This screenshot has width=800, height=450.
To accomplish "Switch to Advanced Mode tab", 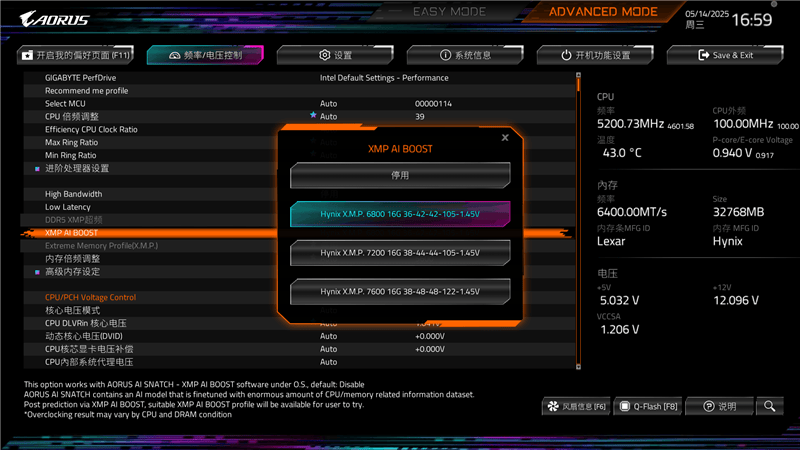I will pos(603,11).
